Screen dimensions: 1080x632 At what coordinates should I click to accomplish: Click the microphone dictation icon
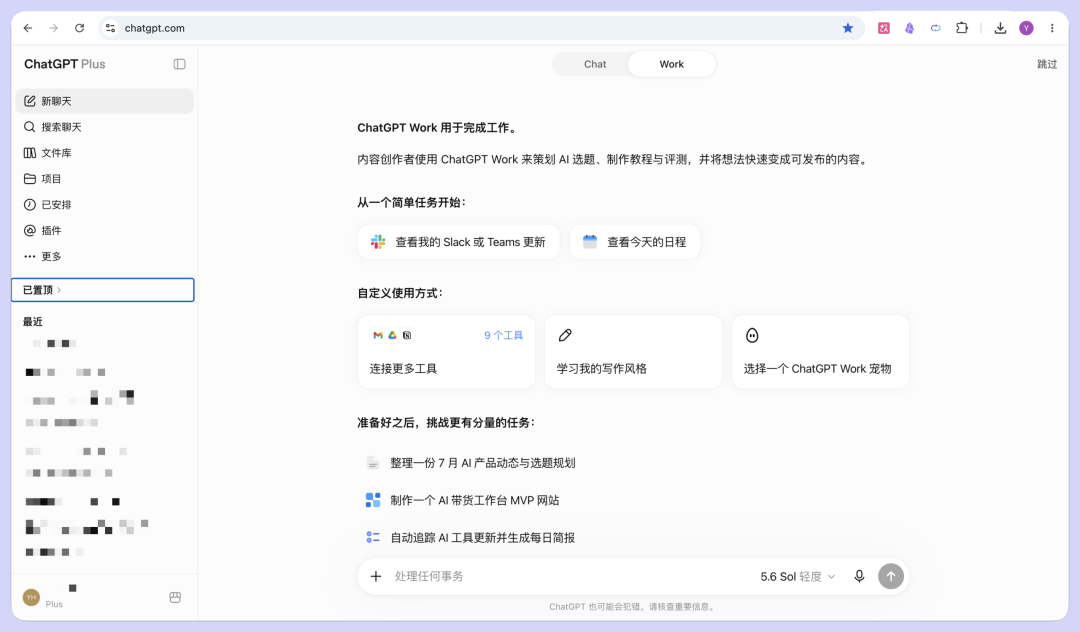[859, 576]
